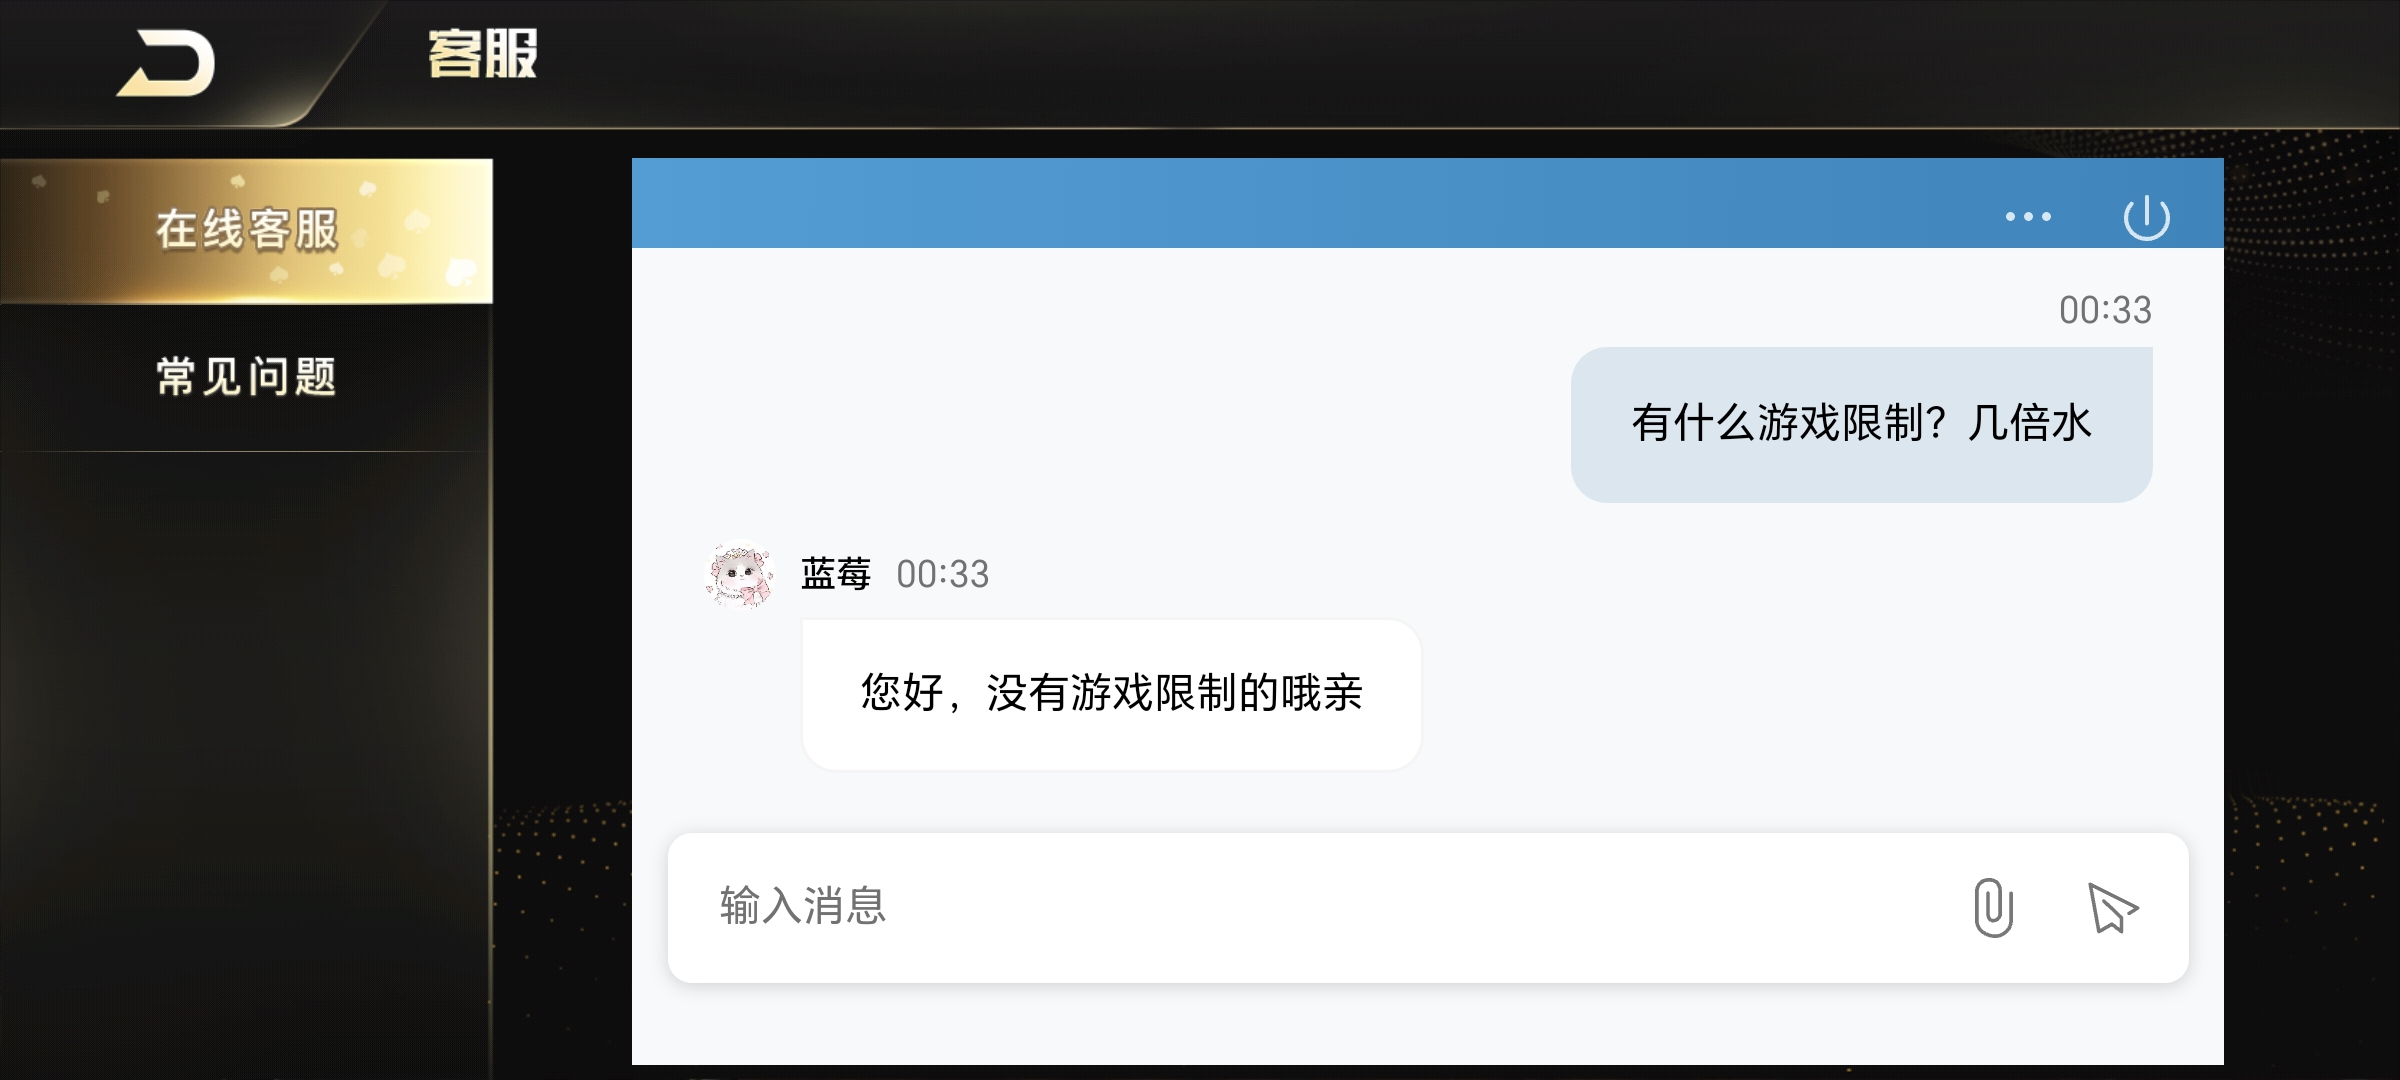
Task: Click the 00:33 timestamp above the sent message
Action: click(2105, 310)
